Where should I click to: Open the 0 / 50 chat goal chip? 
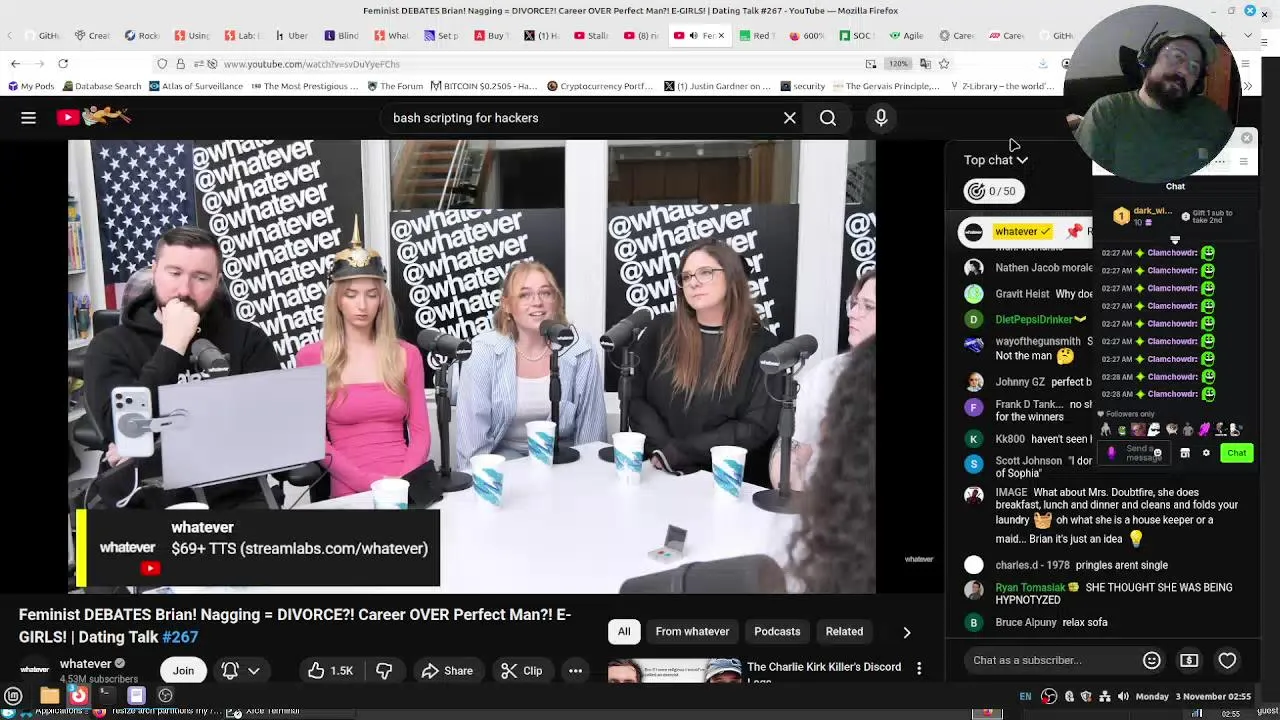pyautogui.click(x=993, y=191)
